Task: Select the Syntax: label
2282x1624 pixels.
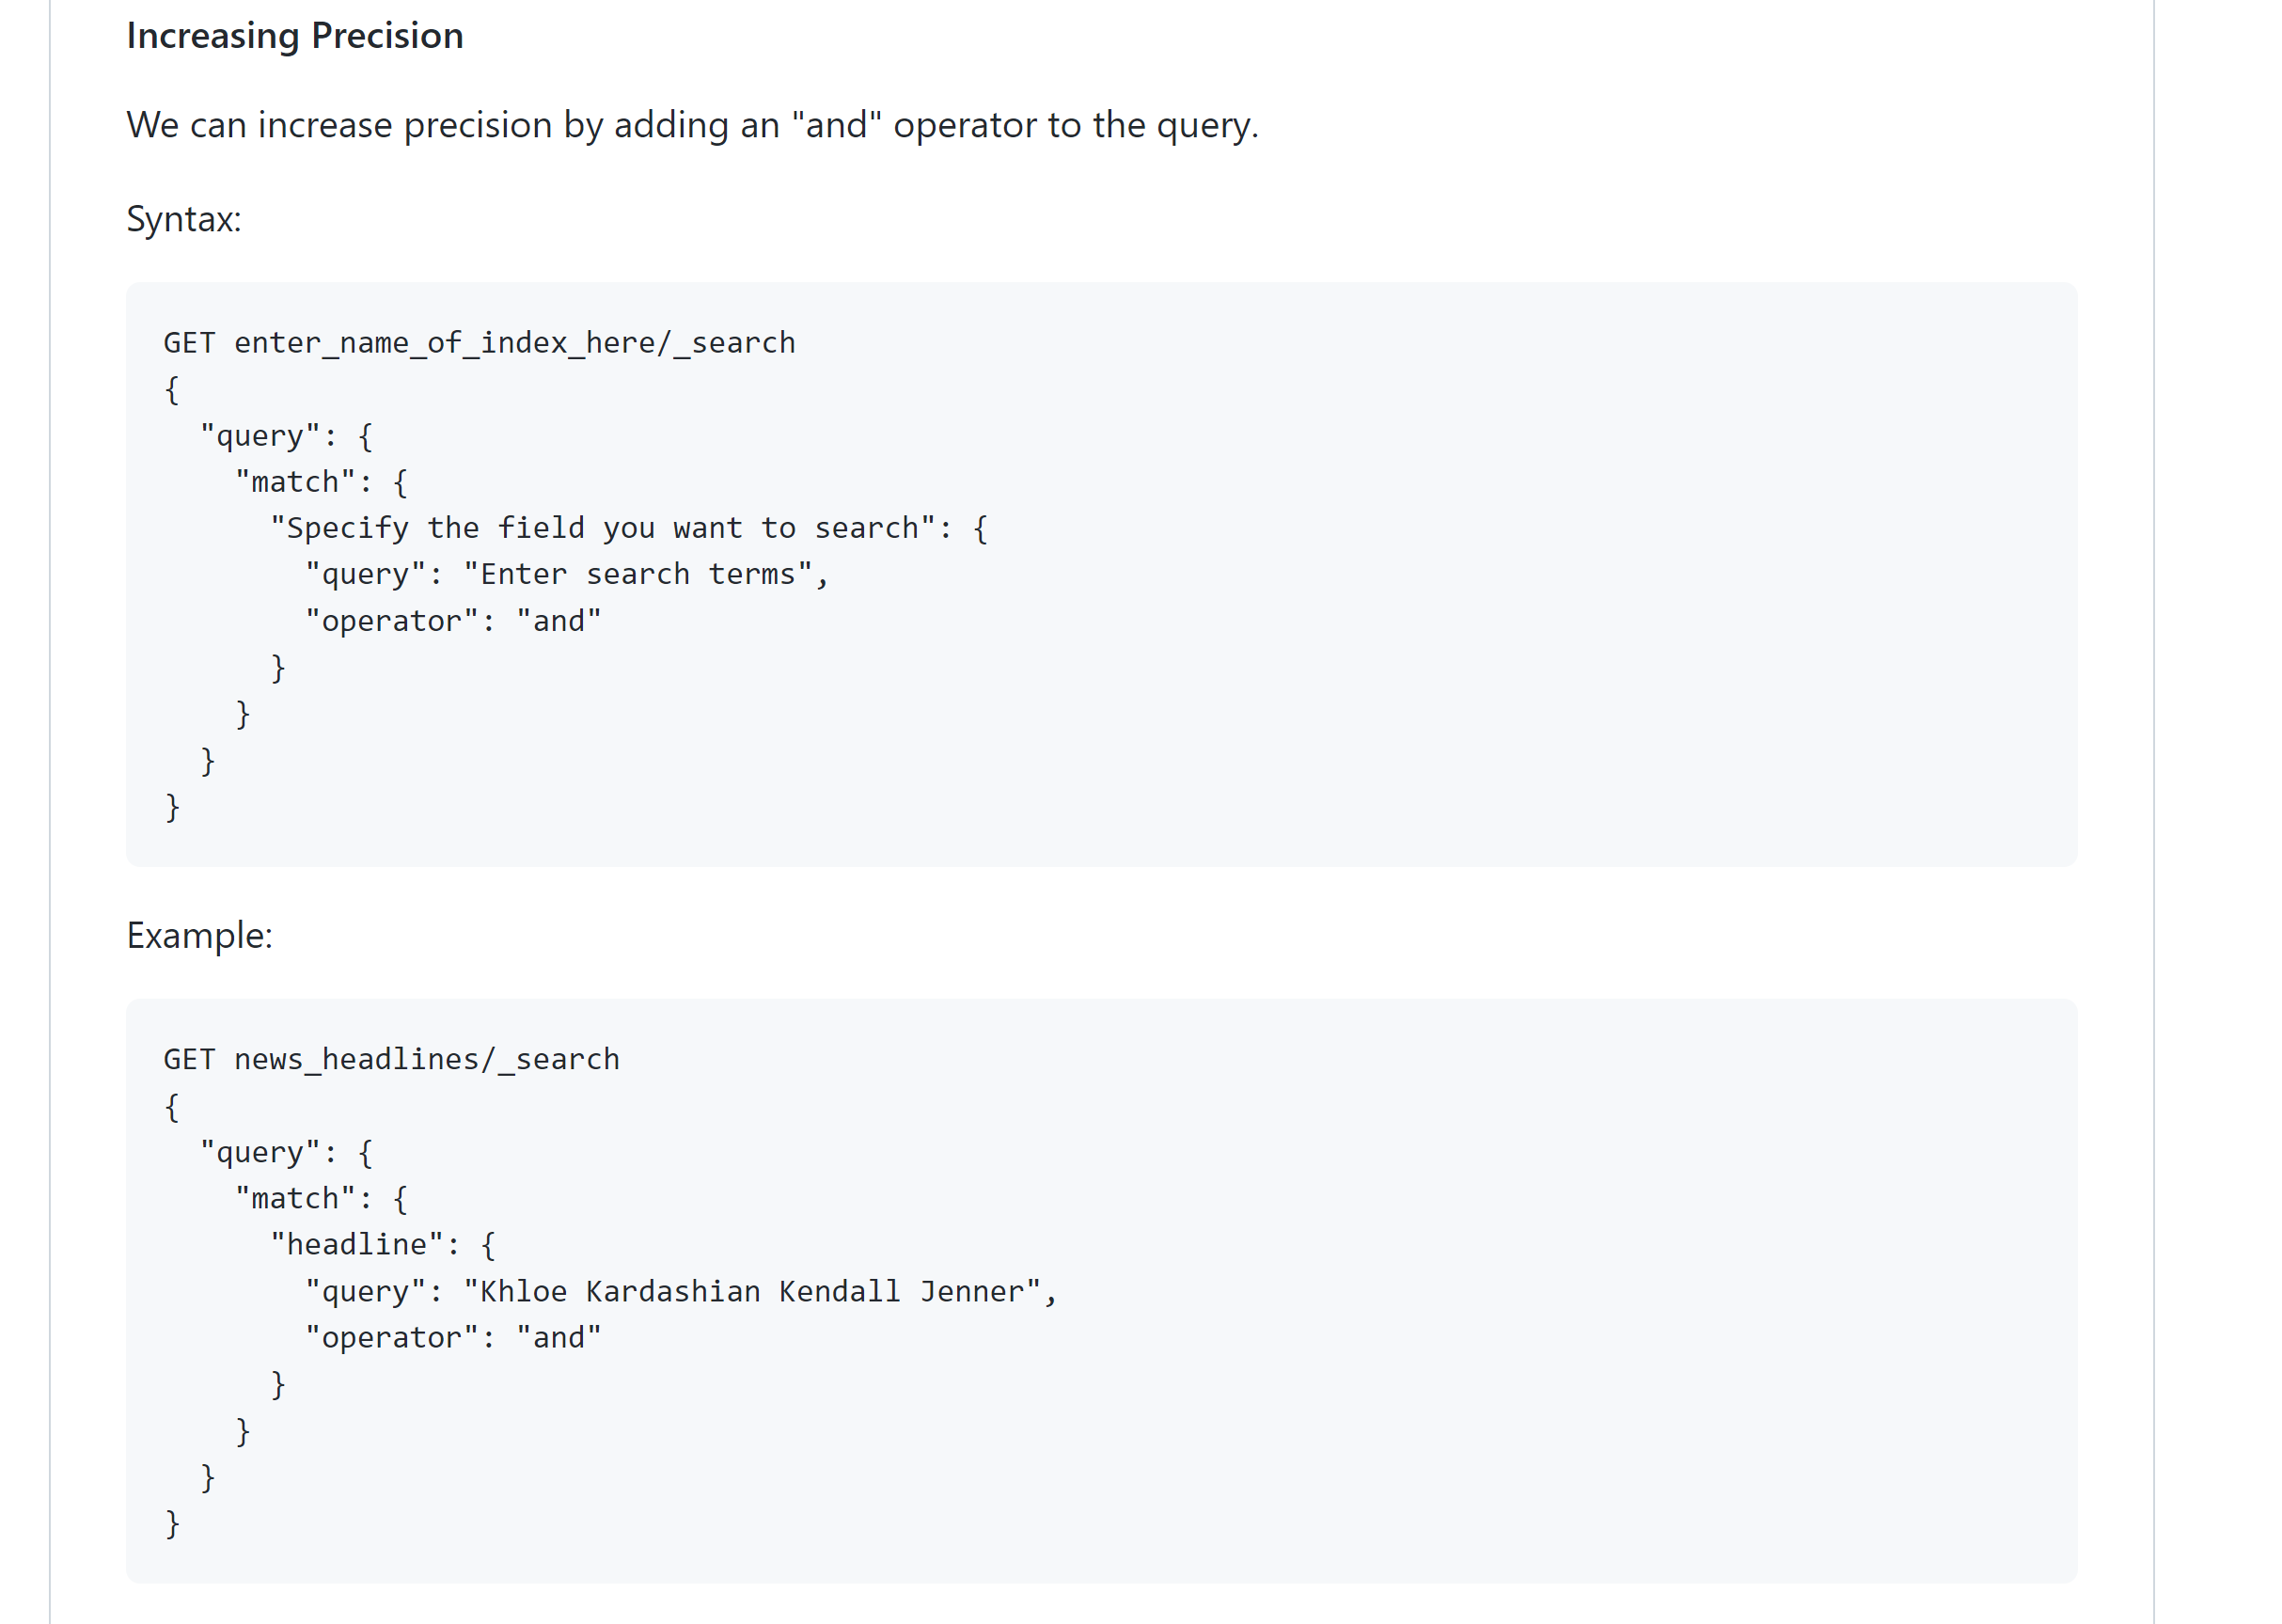Action: pyautogui.click(x=183, y=218)
